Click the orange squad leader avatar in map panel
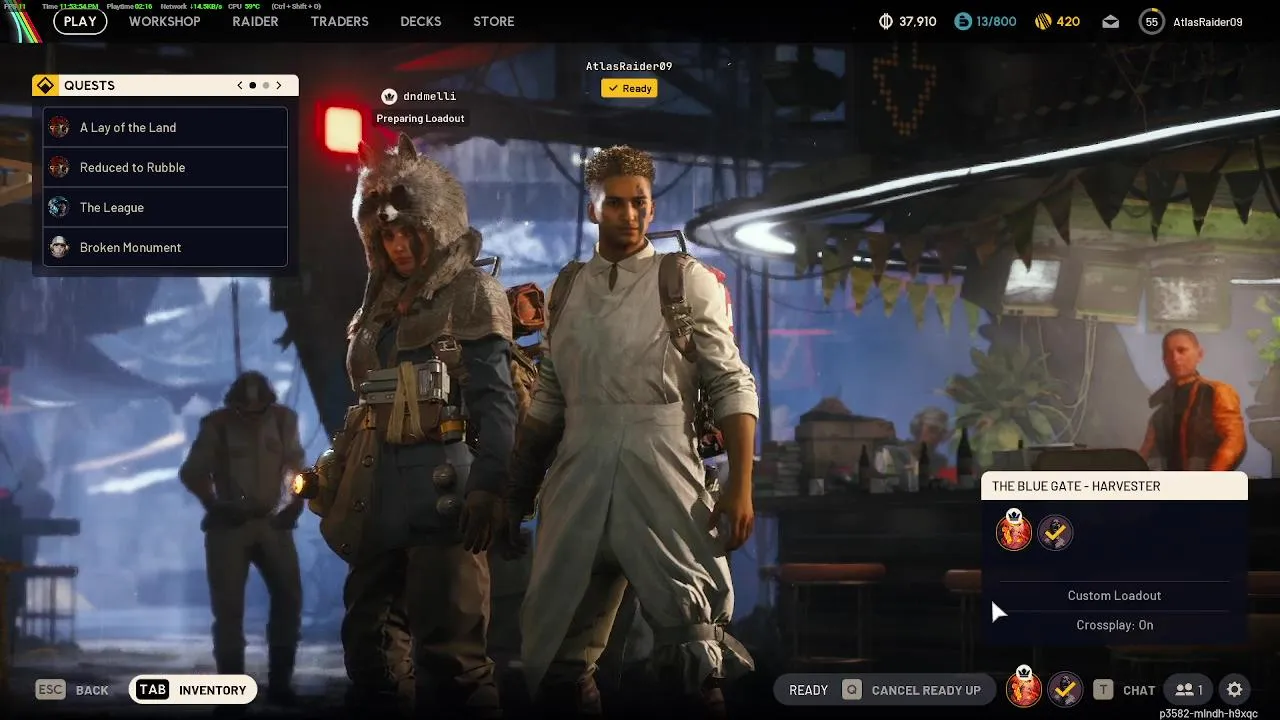This screenshot has height=720, width=1280. pos(1014,531)
